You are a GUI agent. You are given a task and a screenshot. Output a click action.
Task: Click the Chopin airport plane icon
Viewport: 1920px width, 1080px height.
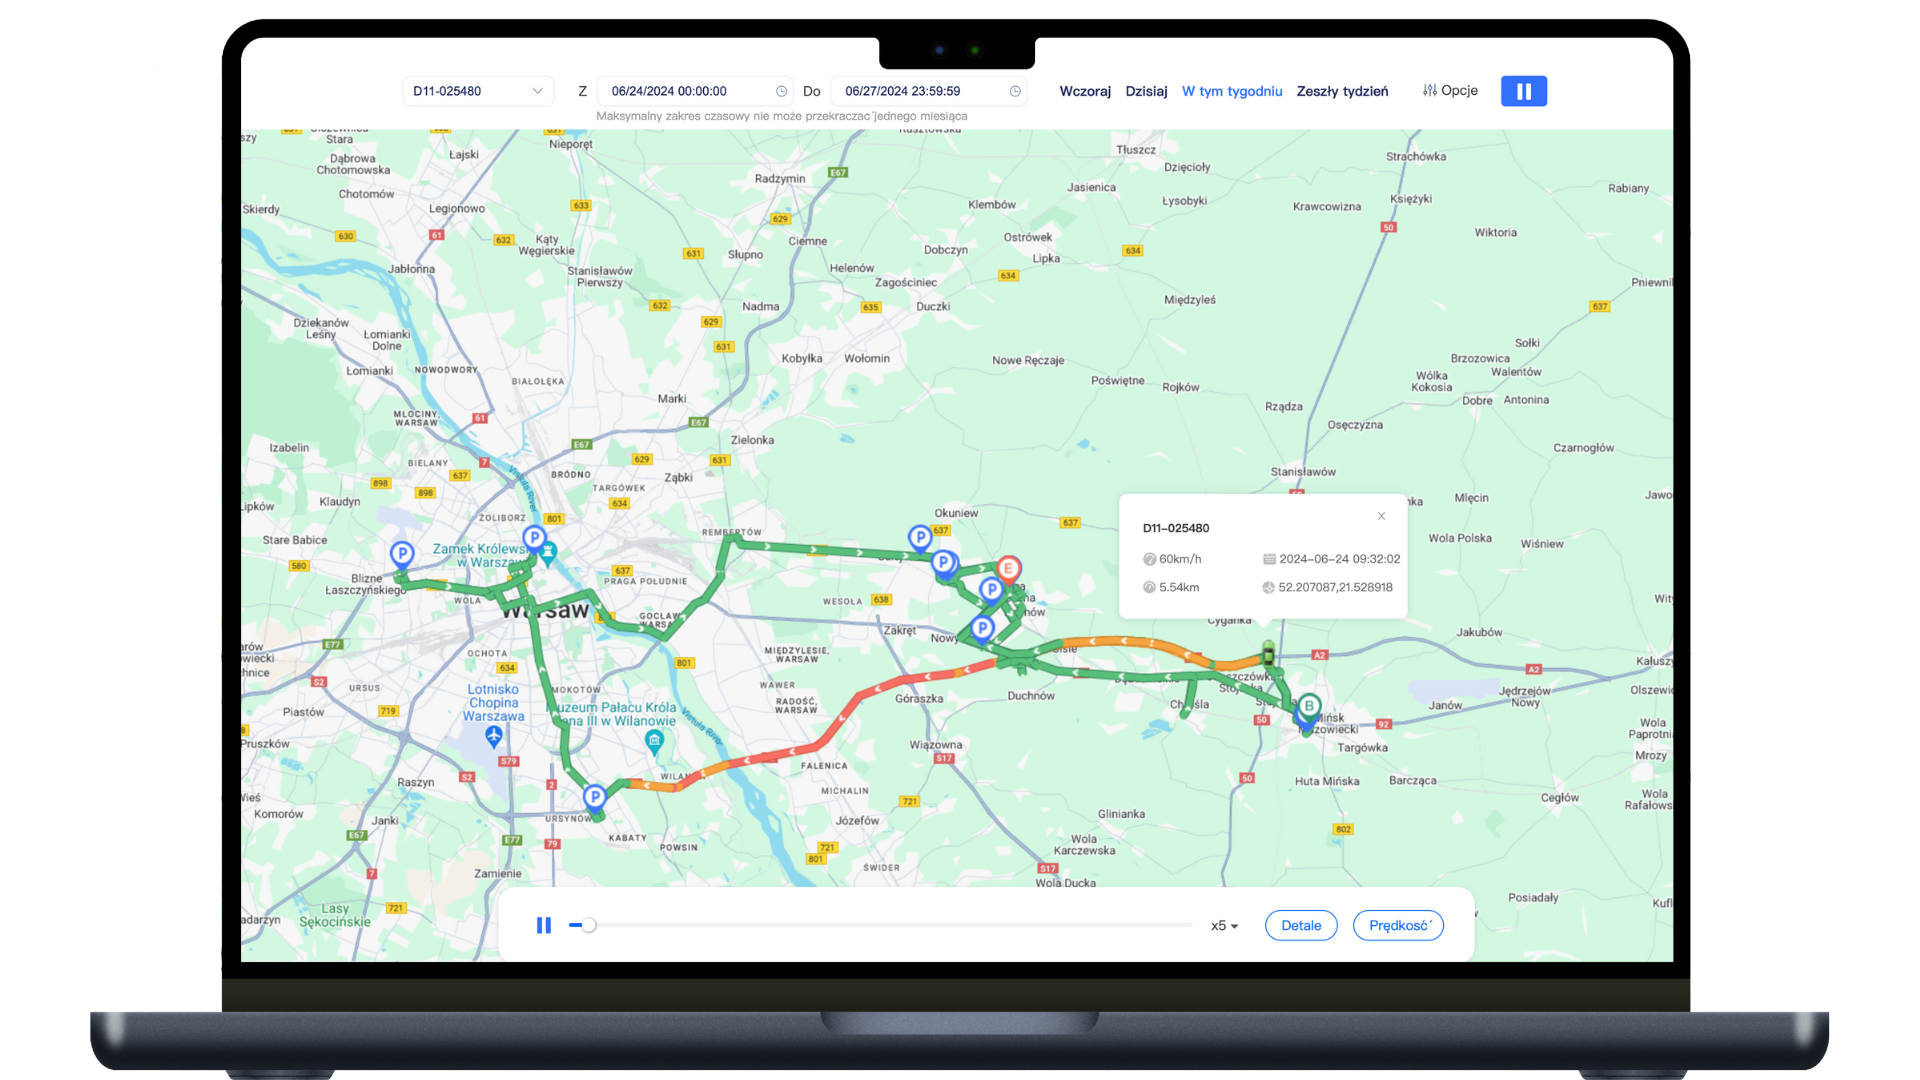click(x=494, y=737)
